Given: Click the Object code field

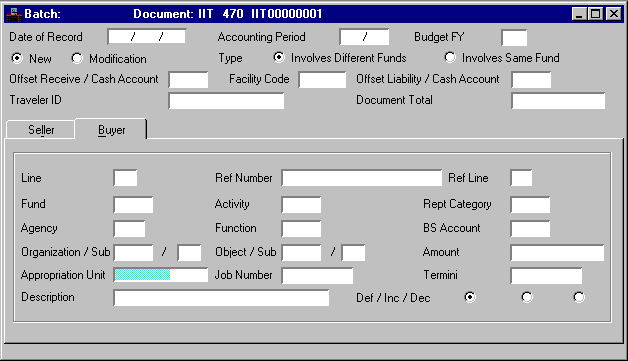Looking at the screenshot, I should coord(301,253).
